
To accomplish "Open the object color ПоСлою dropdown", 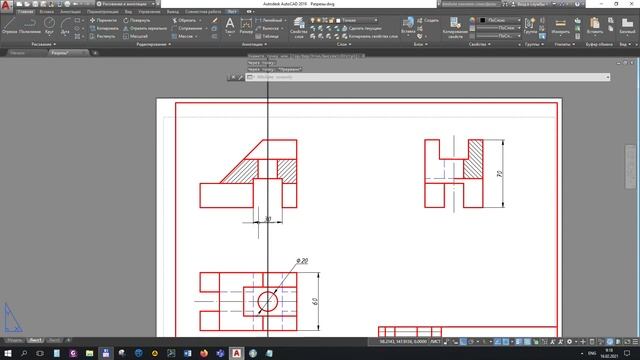I will pos(500,20).
